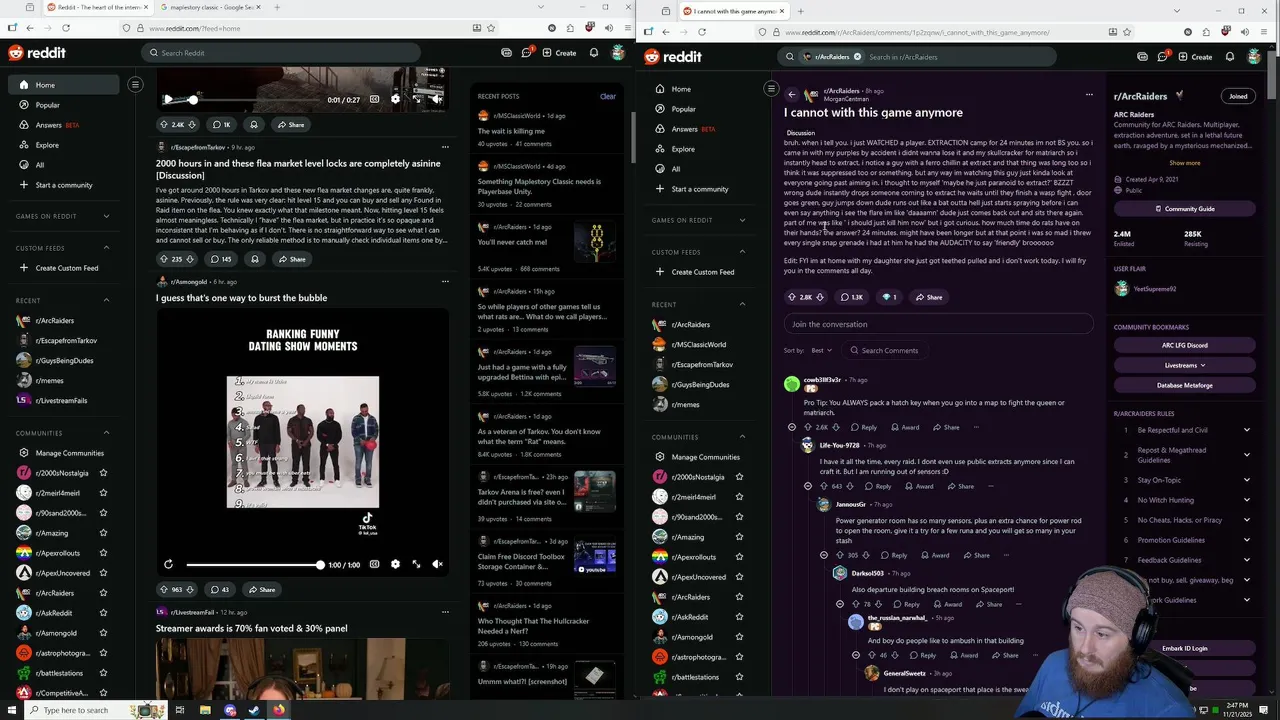Screen dimensions: 1280x720
Task: Upvote the post with 2.4K votes
Action: coord(164,125)
